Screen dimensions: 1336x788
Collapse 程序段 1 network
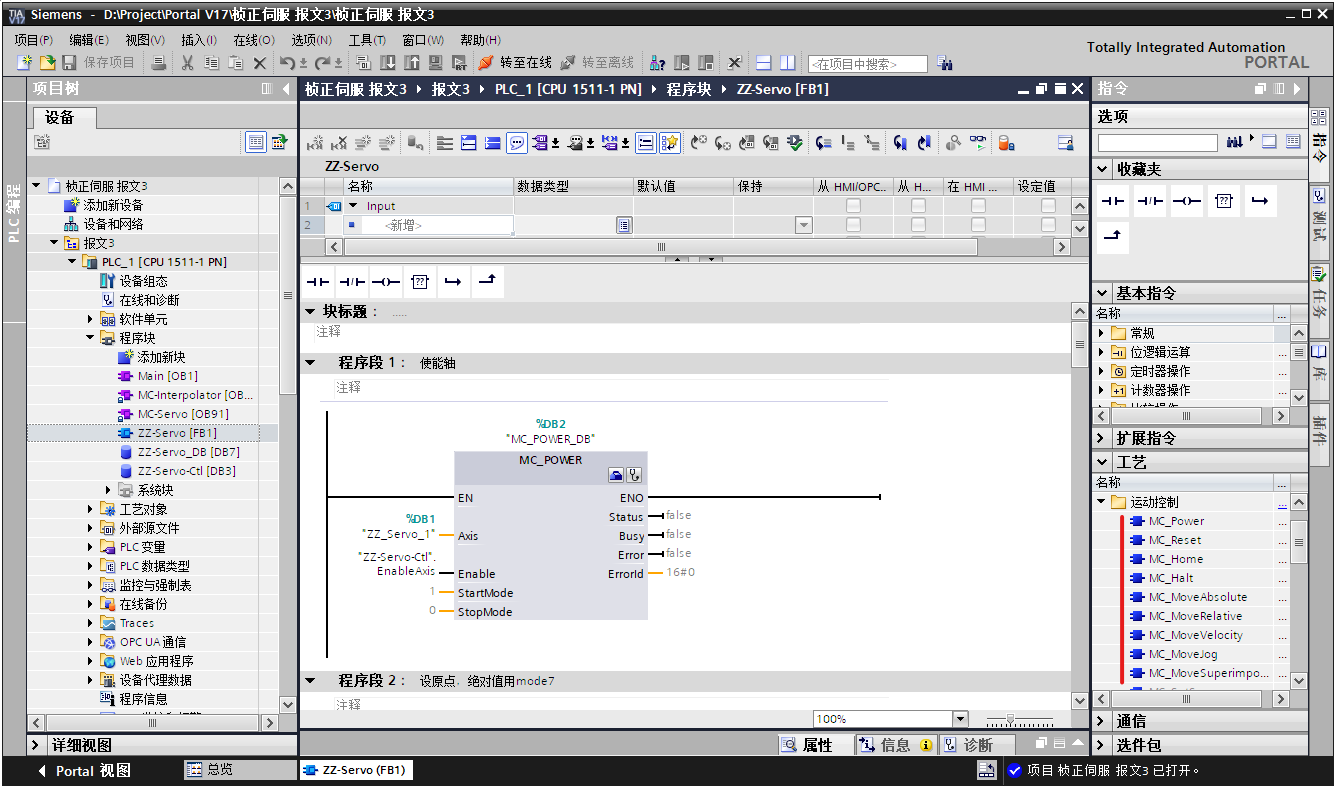click(310, 363)
